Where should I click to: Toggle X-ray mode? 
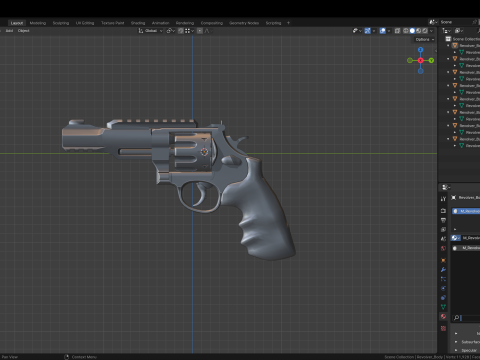point(397,31)
